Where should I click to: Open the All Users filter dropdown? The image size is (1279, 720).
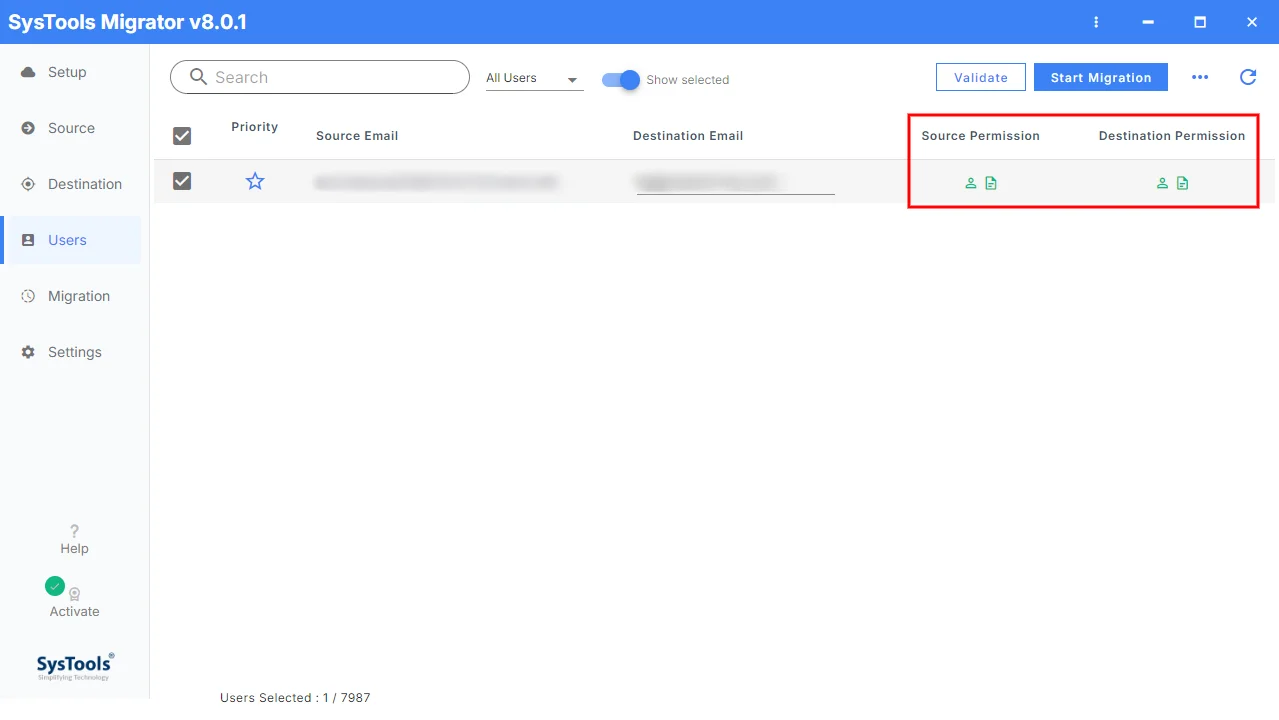pyautogui.click(x=534, y=78)
